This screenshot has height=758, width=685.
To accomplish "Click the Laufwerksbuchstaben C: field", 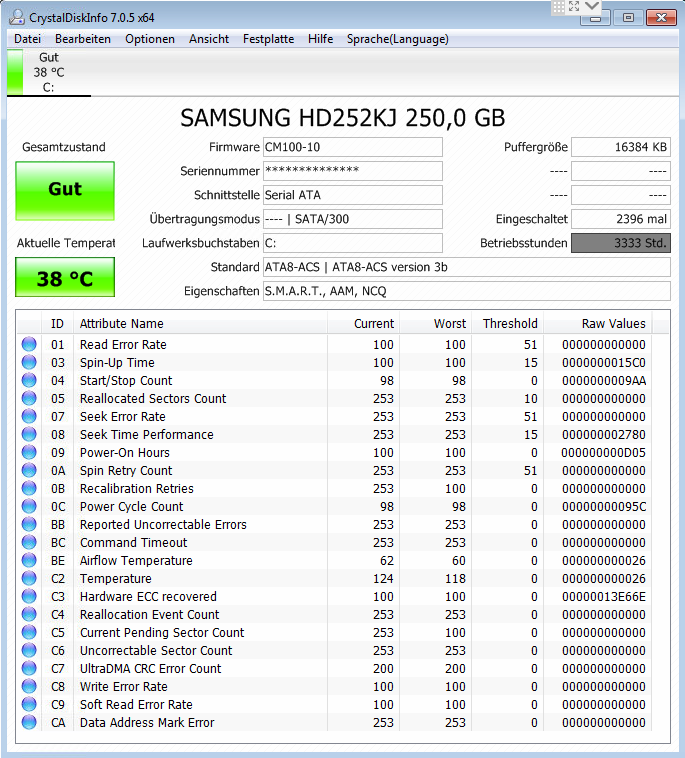I will tap(352, 243).
